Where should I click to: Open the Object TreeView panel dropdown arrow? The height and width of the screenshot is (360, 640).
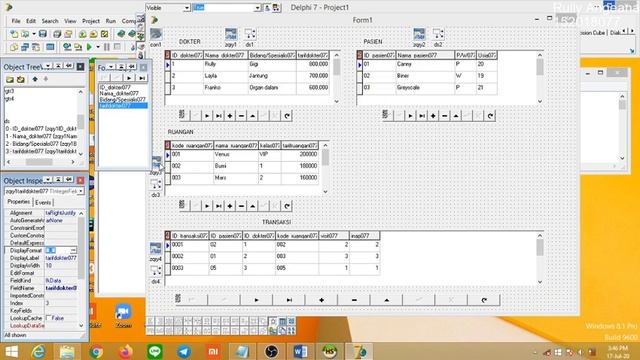[48, 66]
